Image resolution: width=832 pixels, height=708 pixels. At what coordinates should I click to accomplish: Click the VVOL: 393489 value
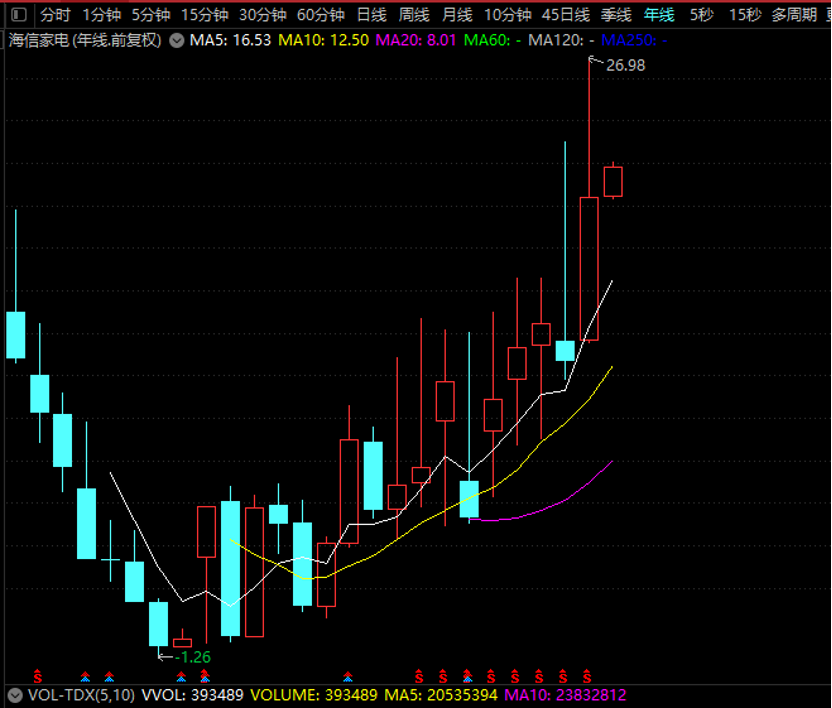(193, 695)
